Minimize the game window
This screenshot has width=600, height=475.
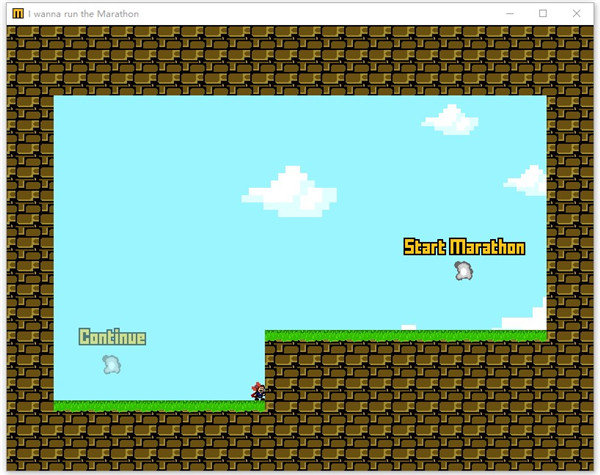(x=510, y=13)
